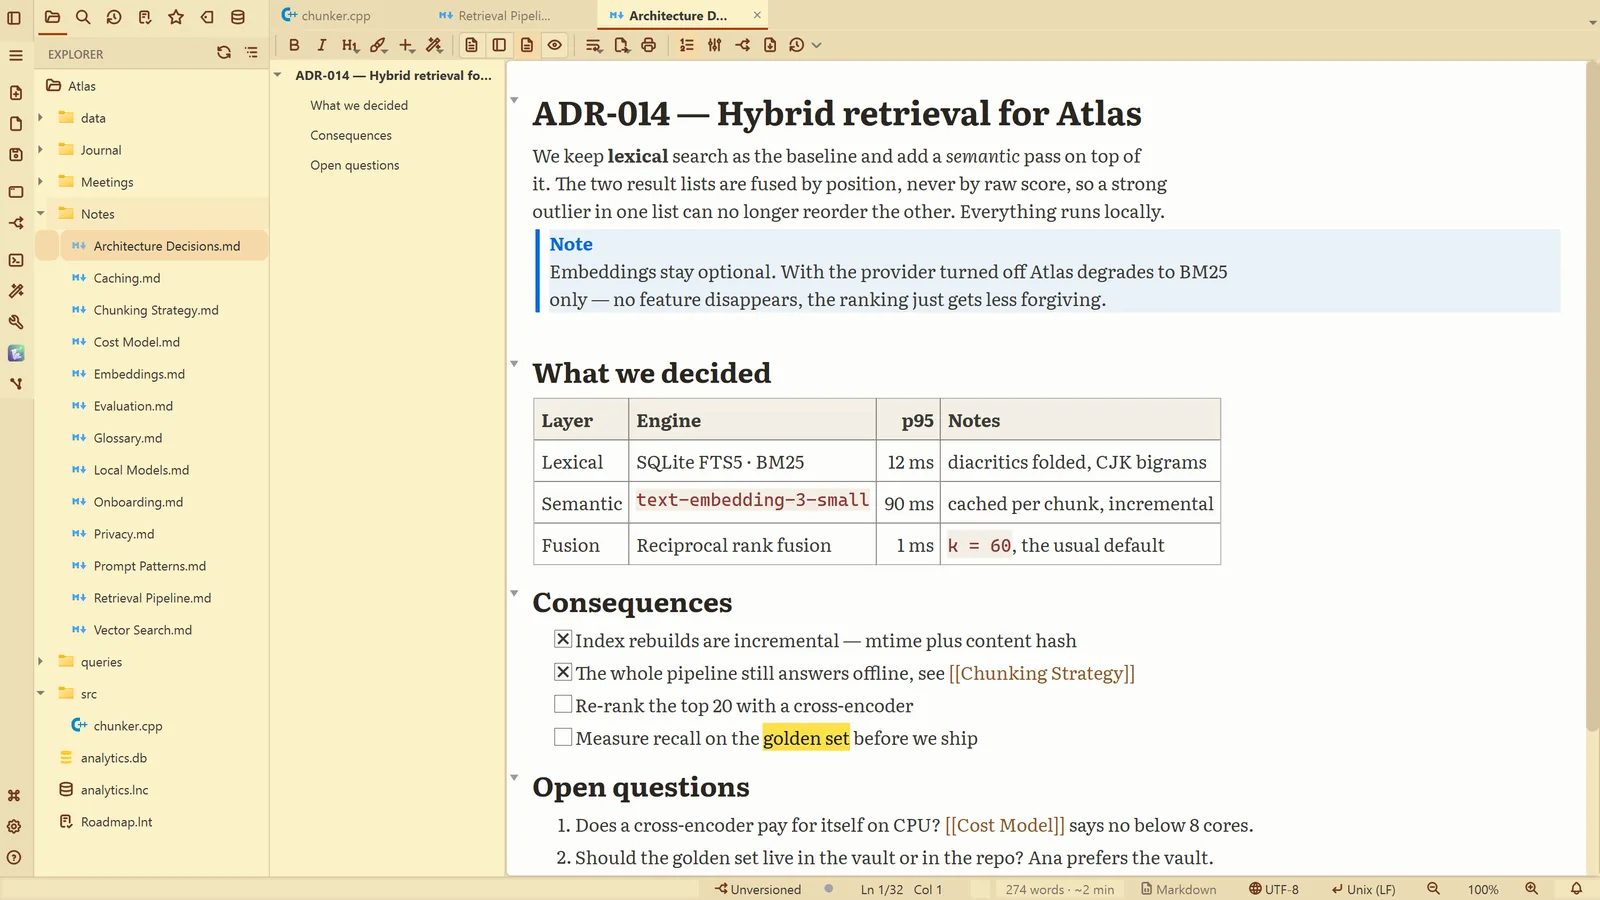The width and height of the screenshot is (1600, 900).
Task: Zoom out using status bar magnifier
Action: pyautogui.click(x=1433, y=889)
